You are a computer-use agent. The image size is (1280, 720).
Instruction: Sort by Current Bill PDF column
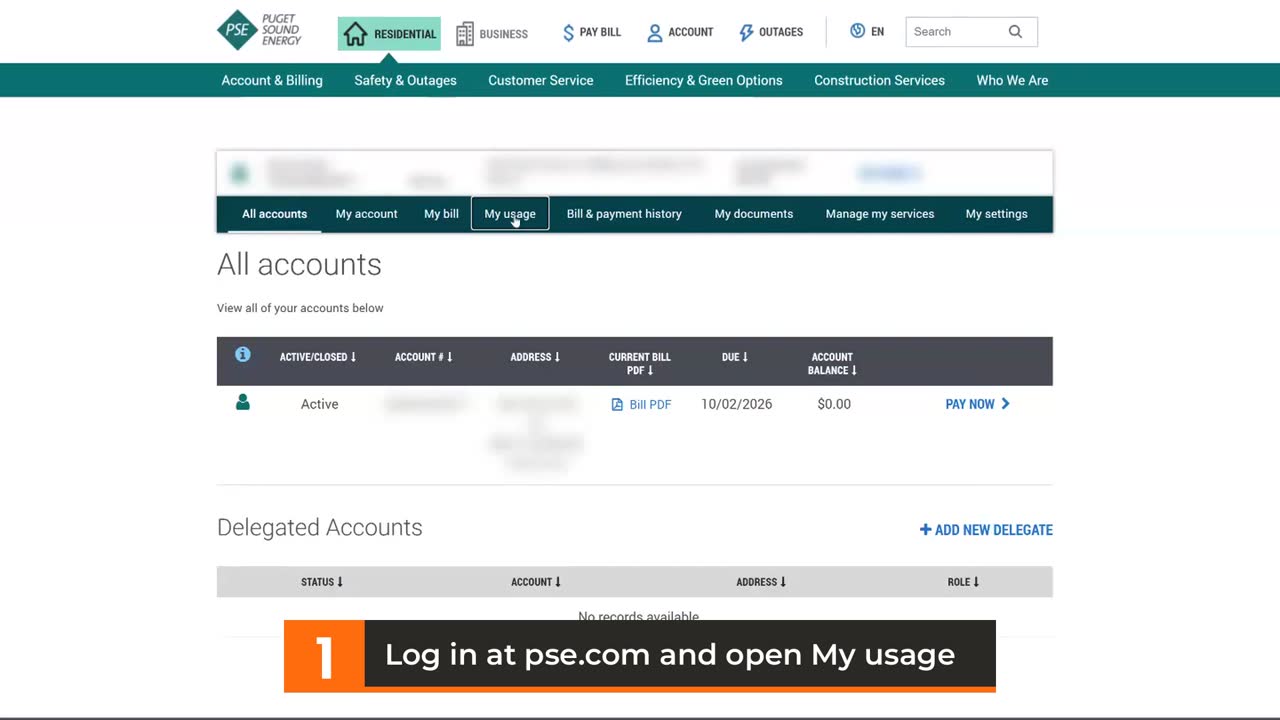pos(640,364)
